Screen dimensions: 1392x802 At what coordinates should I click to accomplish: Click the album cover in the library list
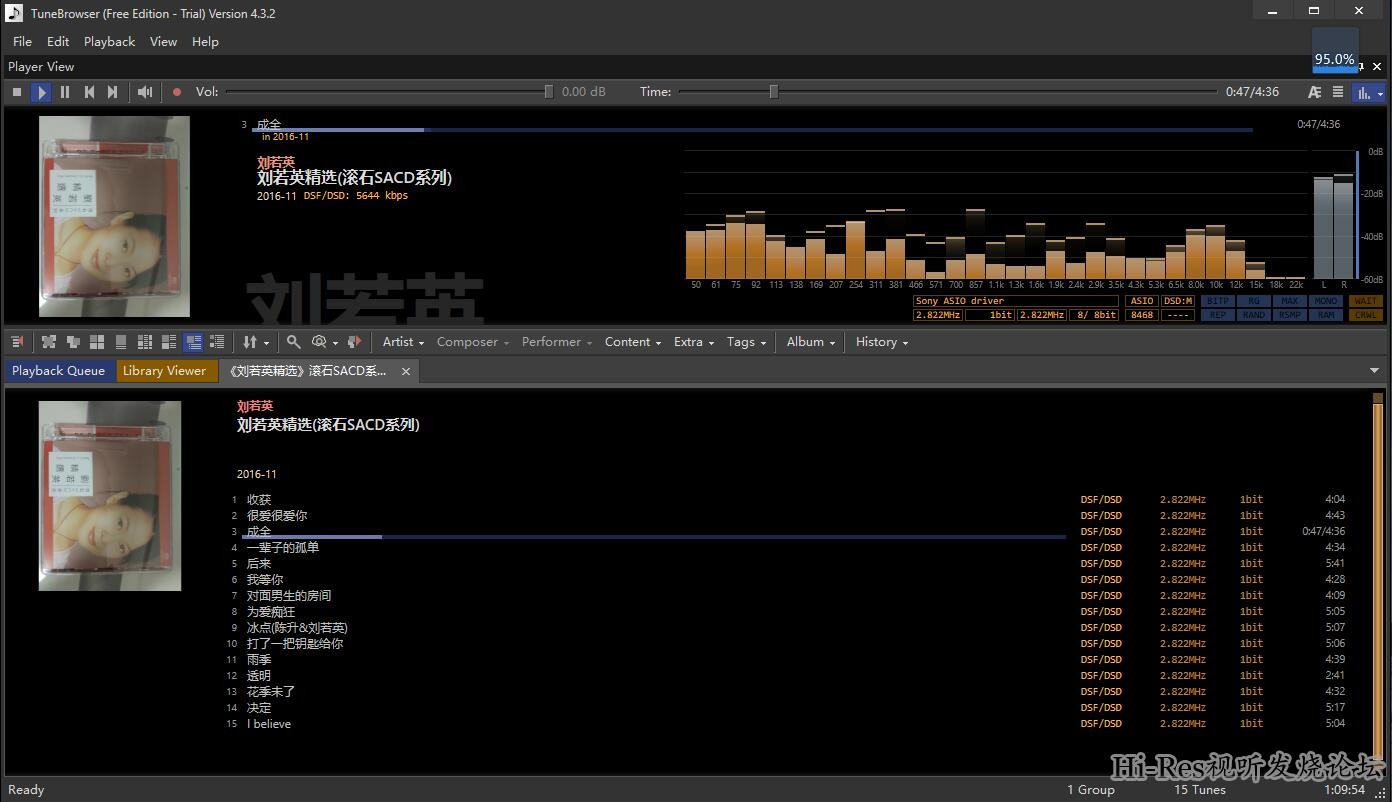tap(110, 496)
